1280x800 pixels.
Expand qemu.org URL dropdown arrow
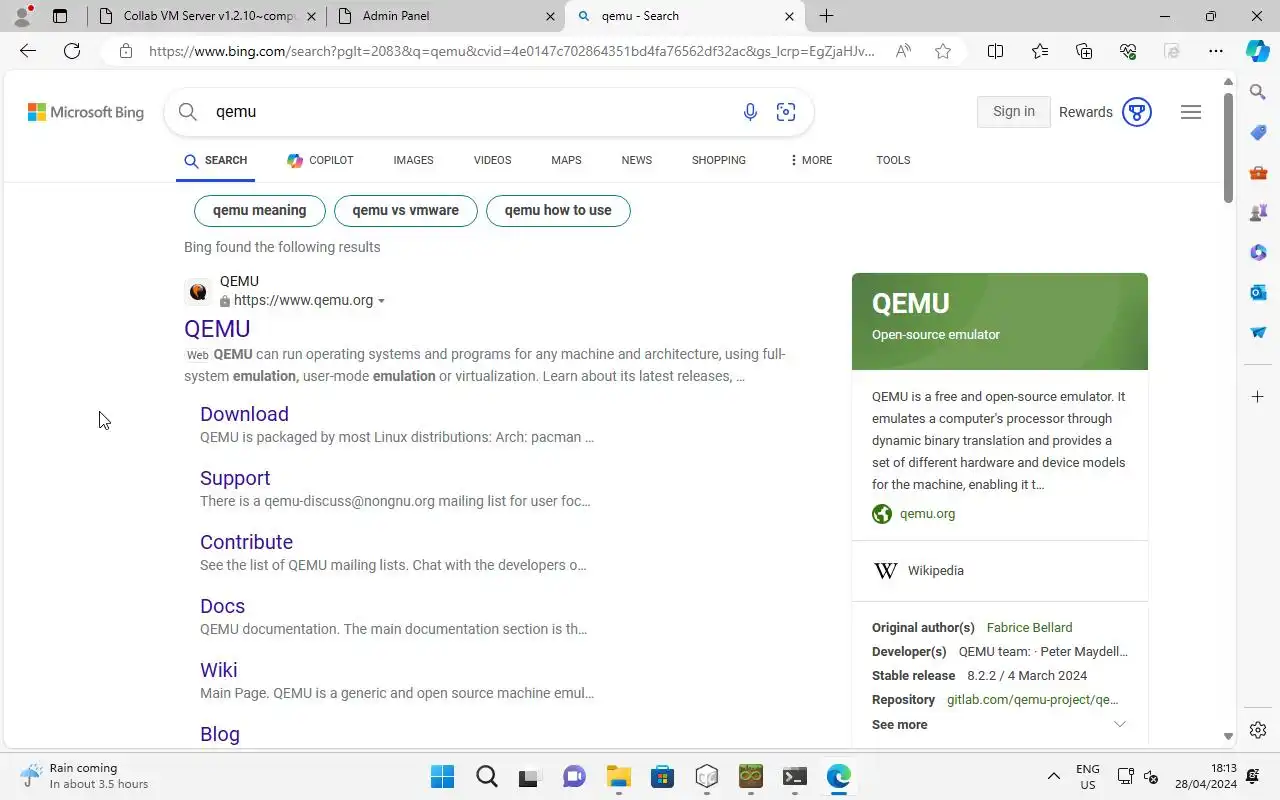(x=381, y=301)
